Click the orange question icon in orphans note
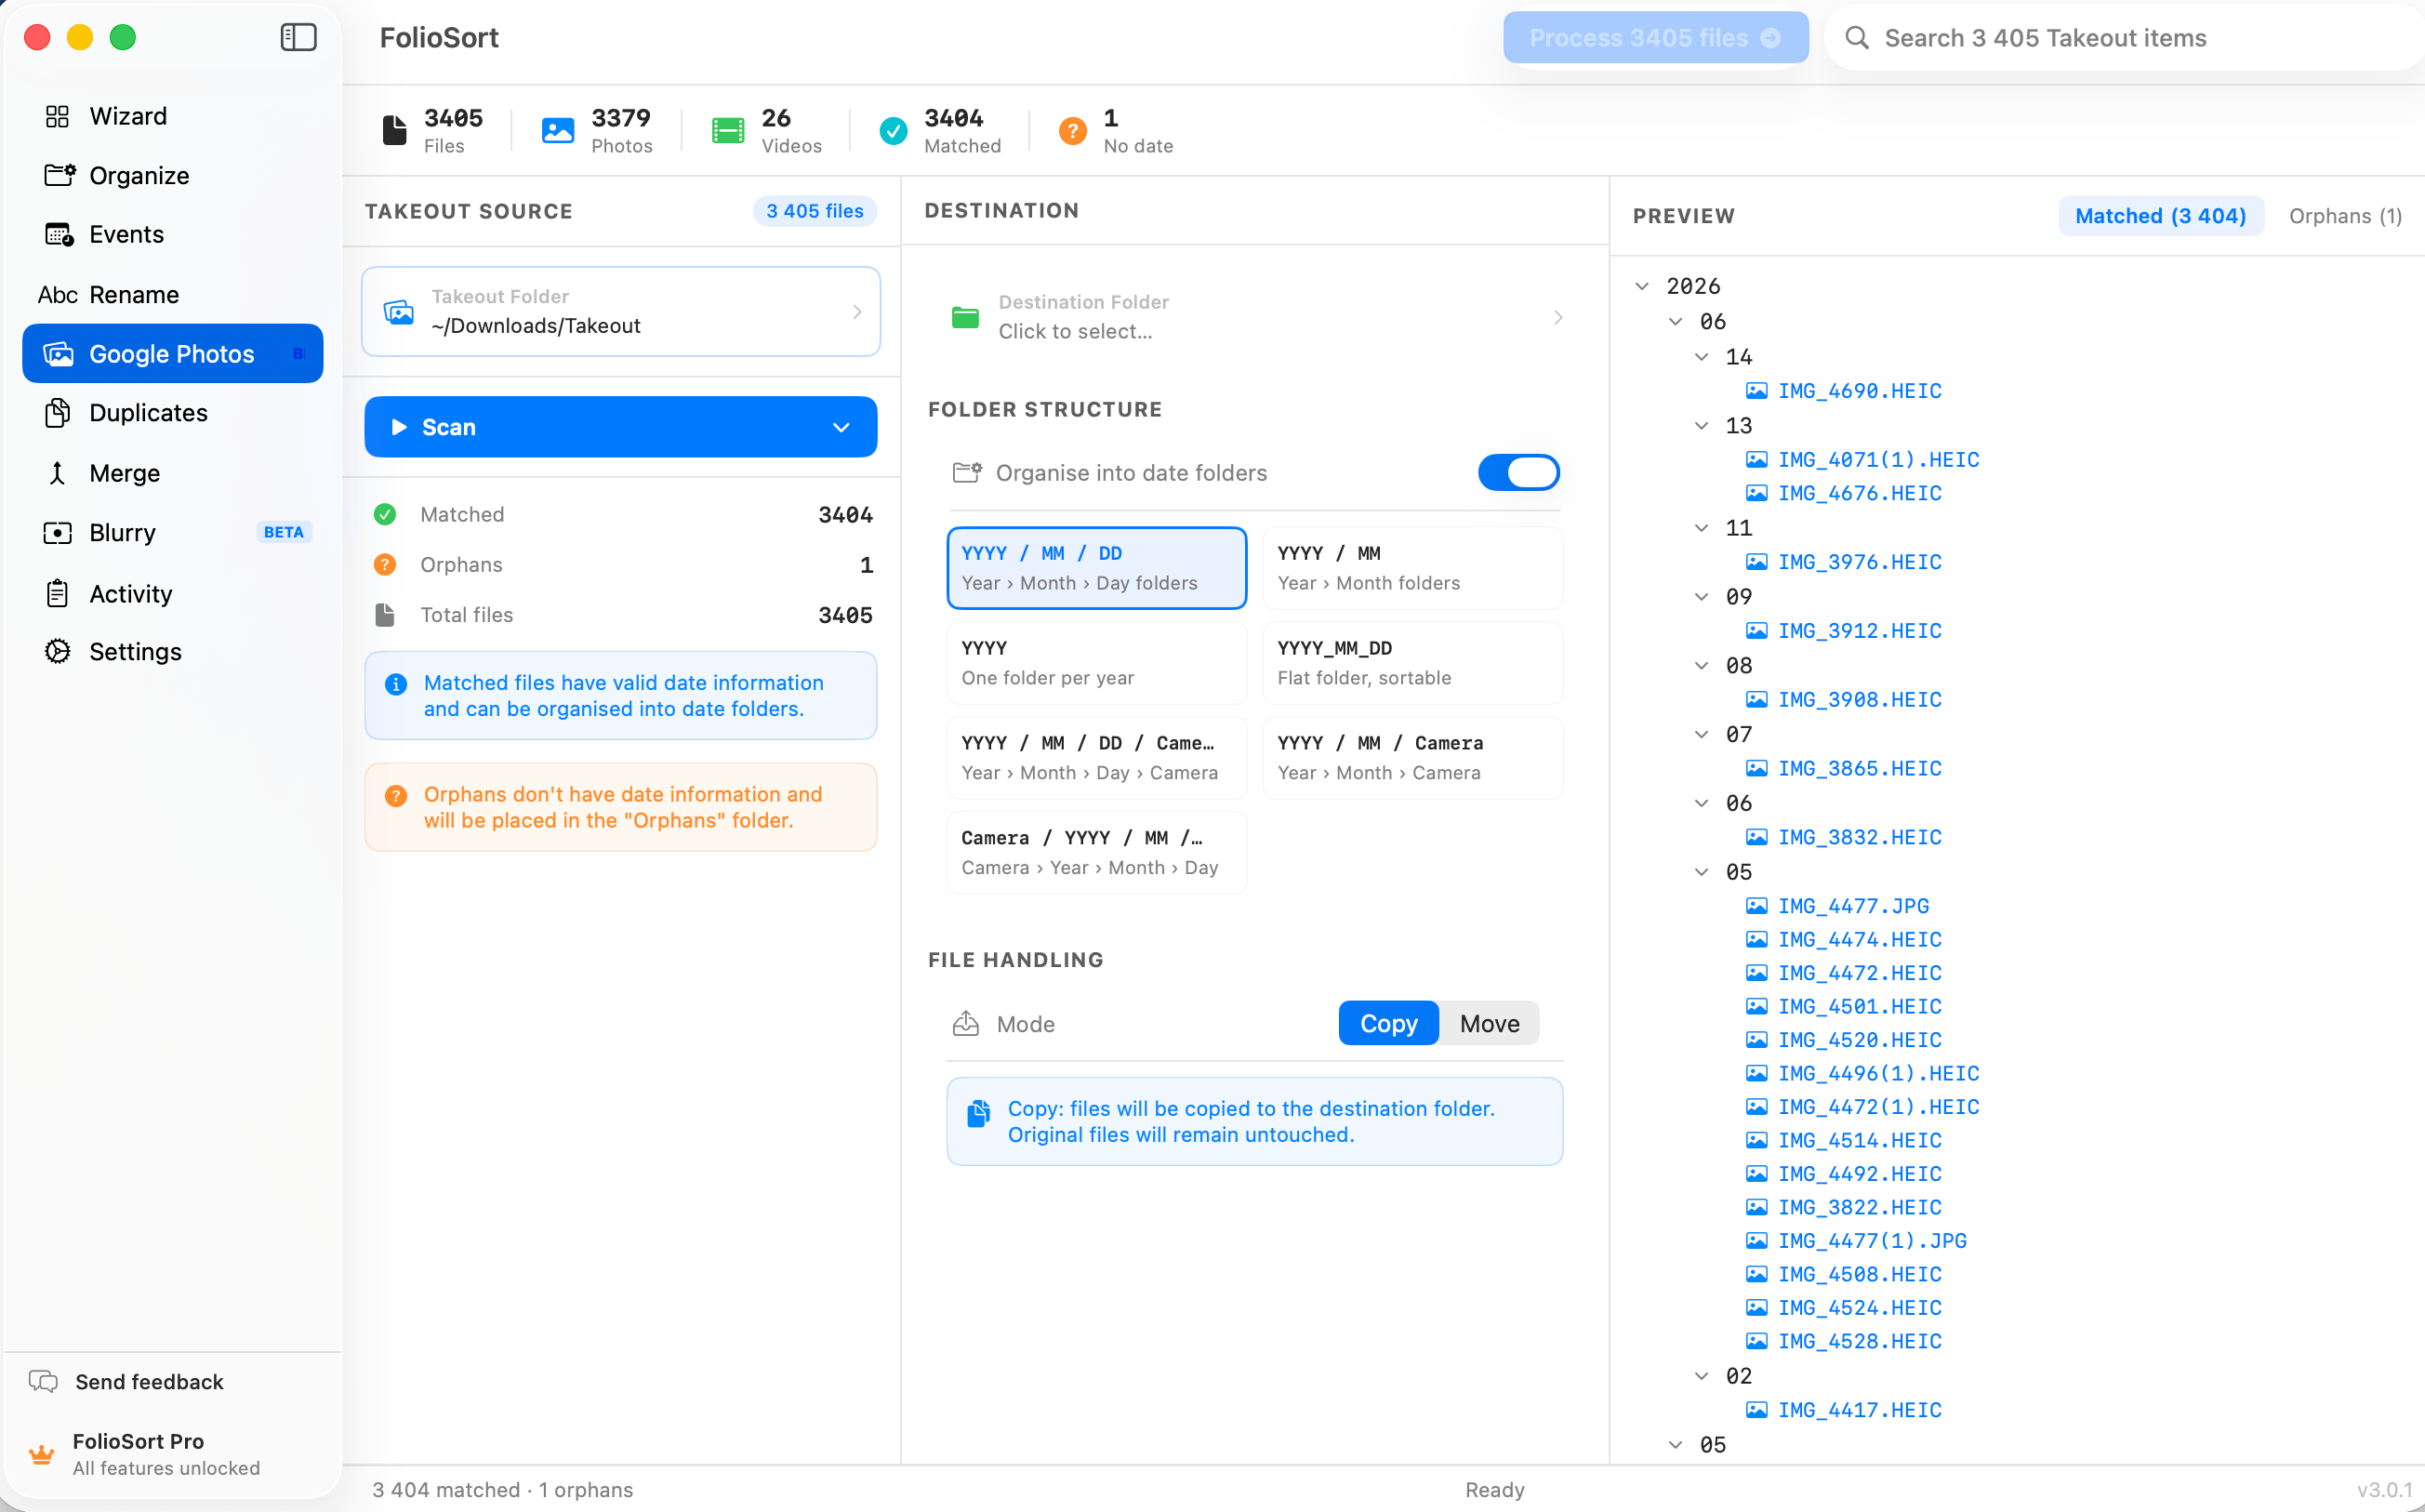 tap(396, 796)
